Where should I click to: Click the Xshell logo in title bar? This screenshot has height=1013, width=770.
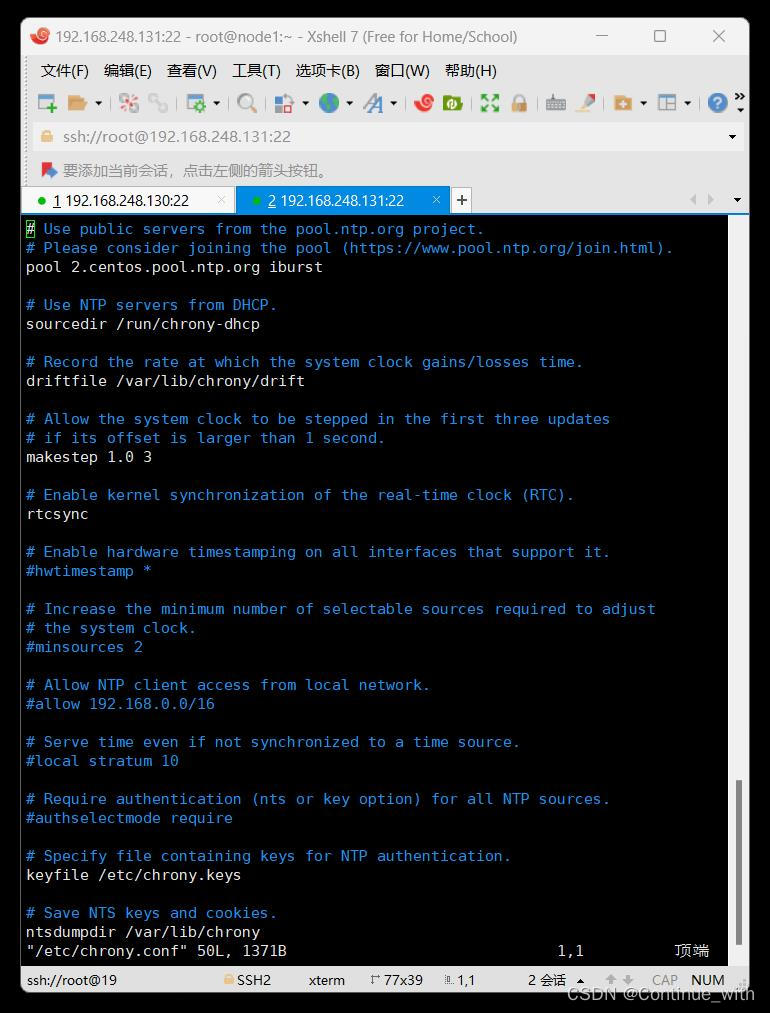tap(39, 36)
